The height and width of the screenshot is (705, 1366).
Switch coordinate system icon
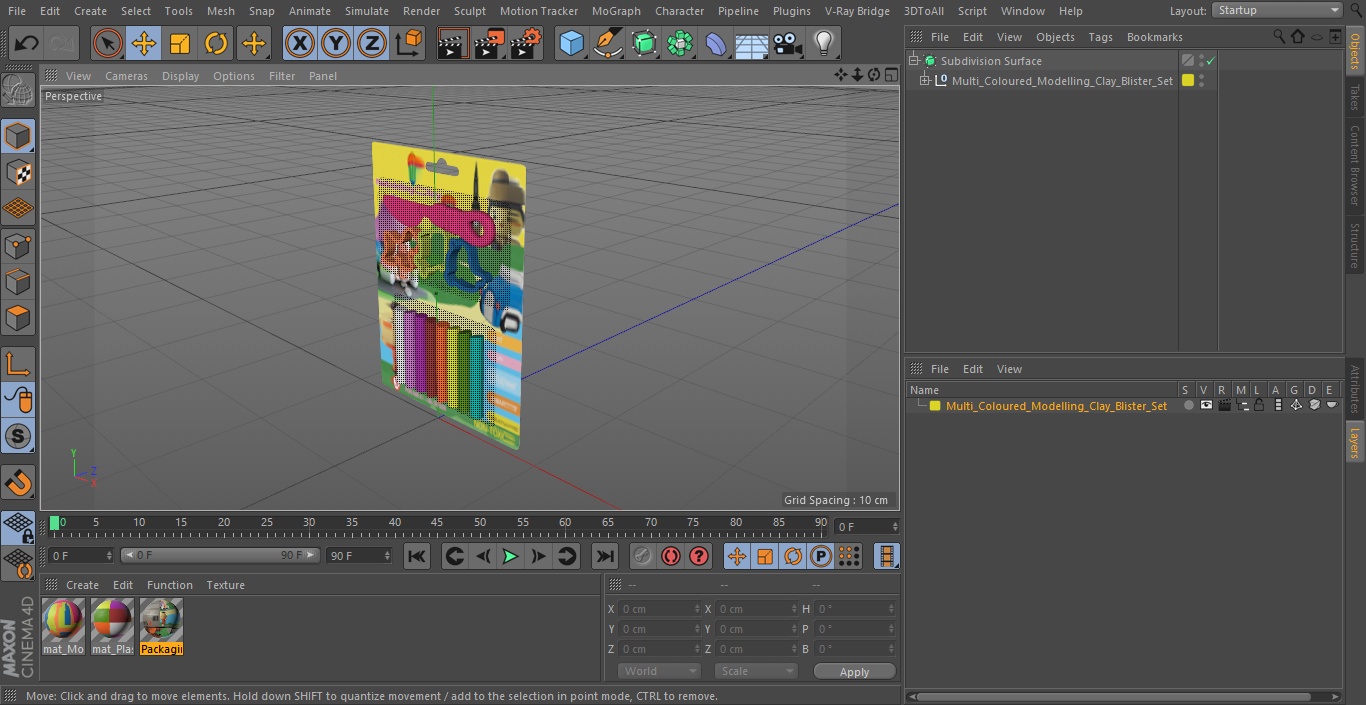(x=409, y=43)
